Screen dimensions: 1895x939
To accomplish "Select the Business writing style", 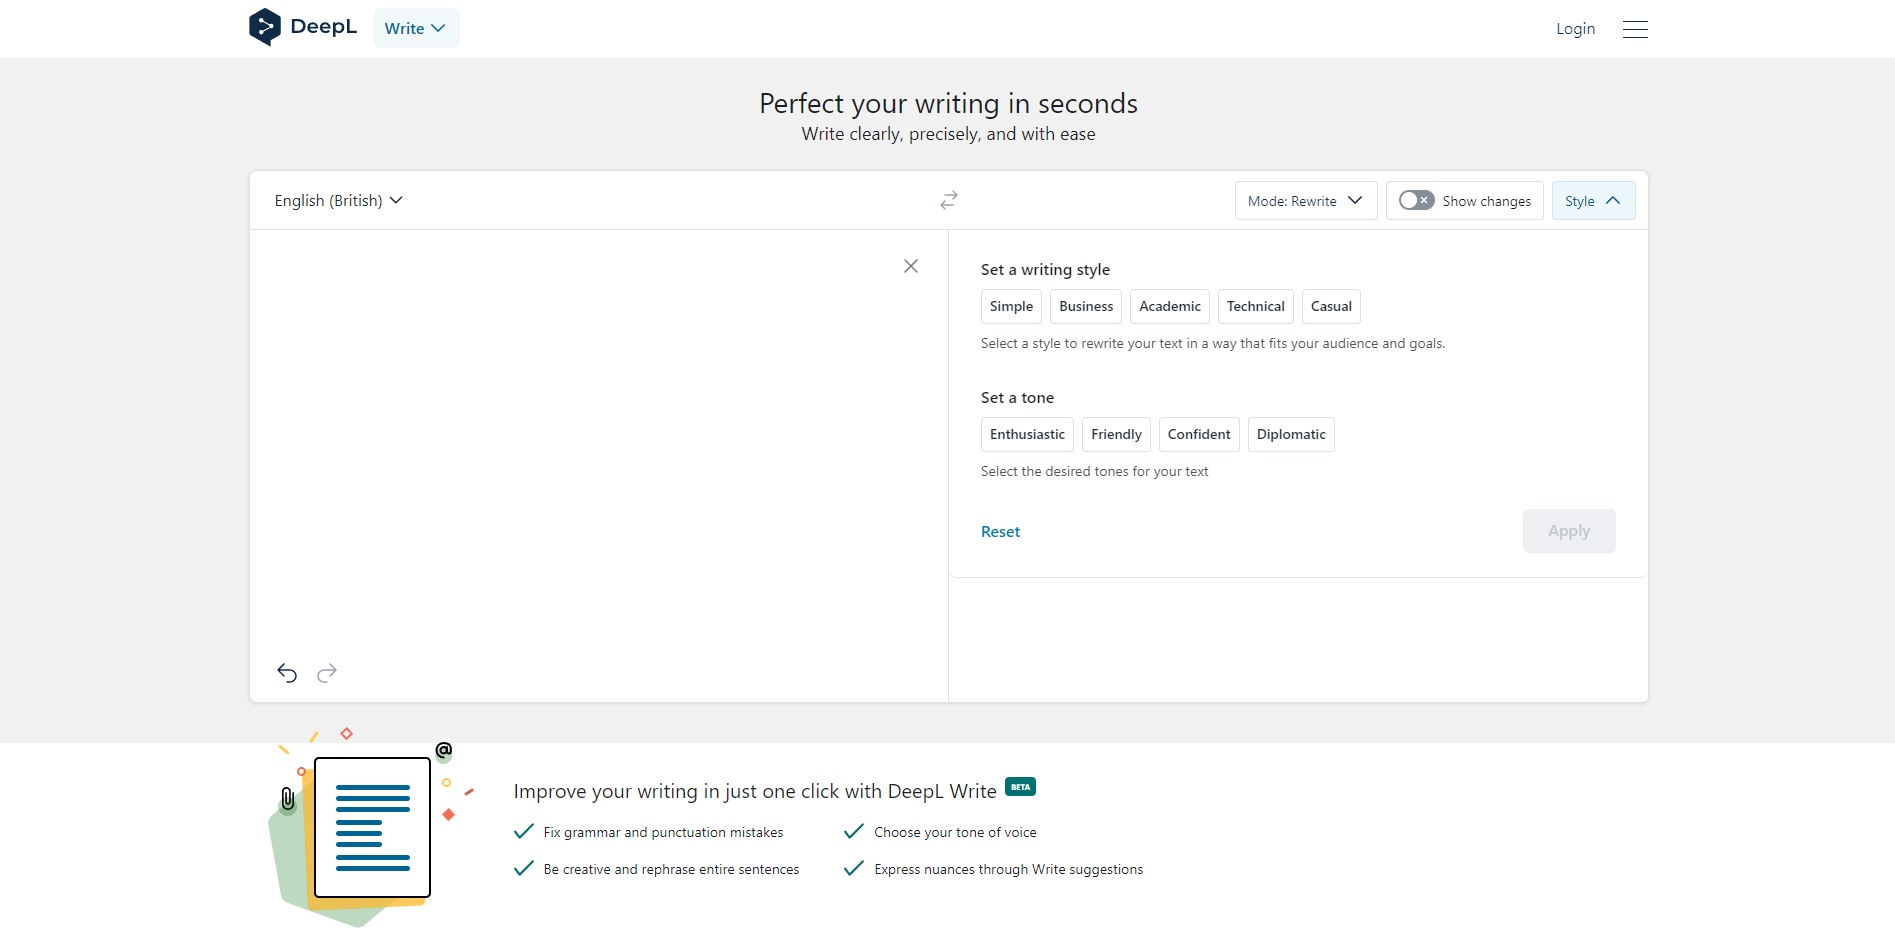I will click(1086, 306).
